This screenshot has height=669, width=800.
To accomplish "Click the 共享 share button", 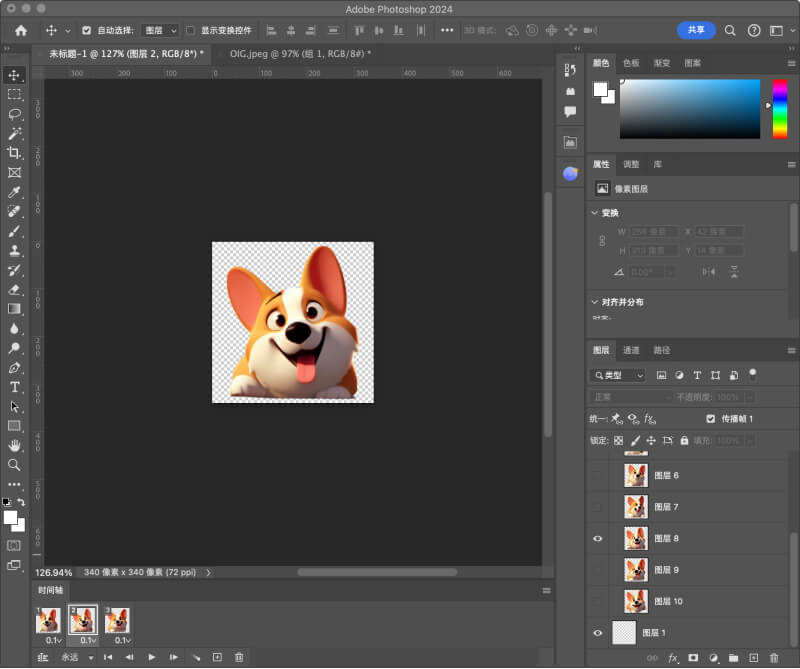I will [x=696, y=30].
